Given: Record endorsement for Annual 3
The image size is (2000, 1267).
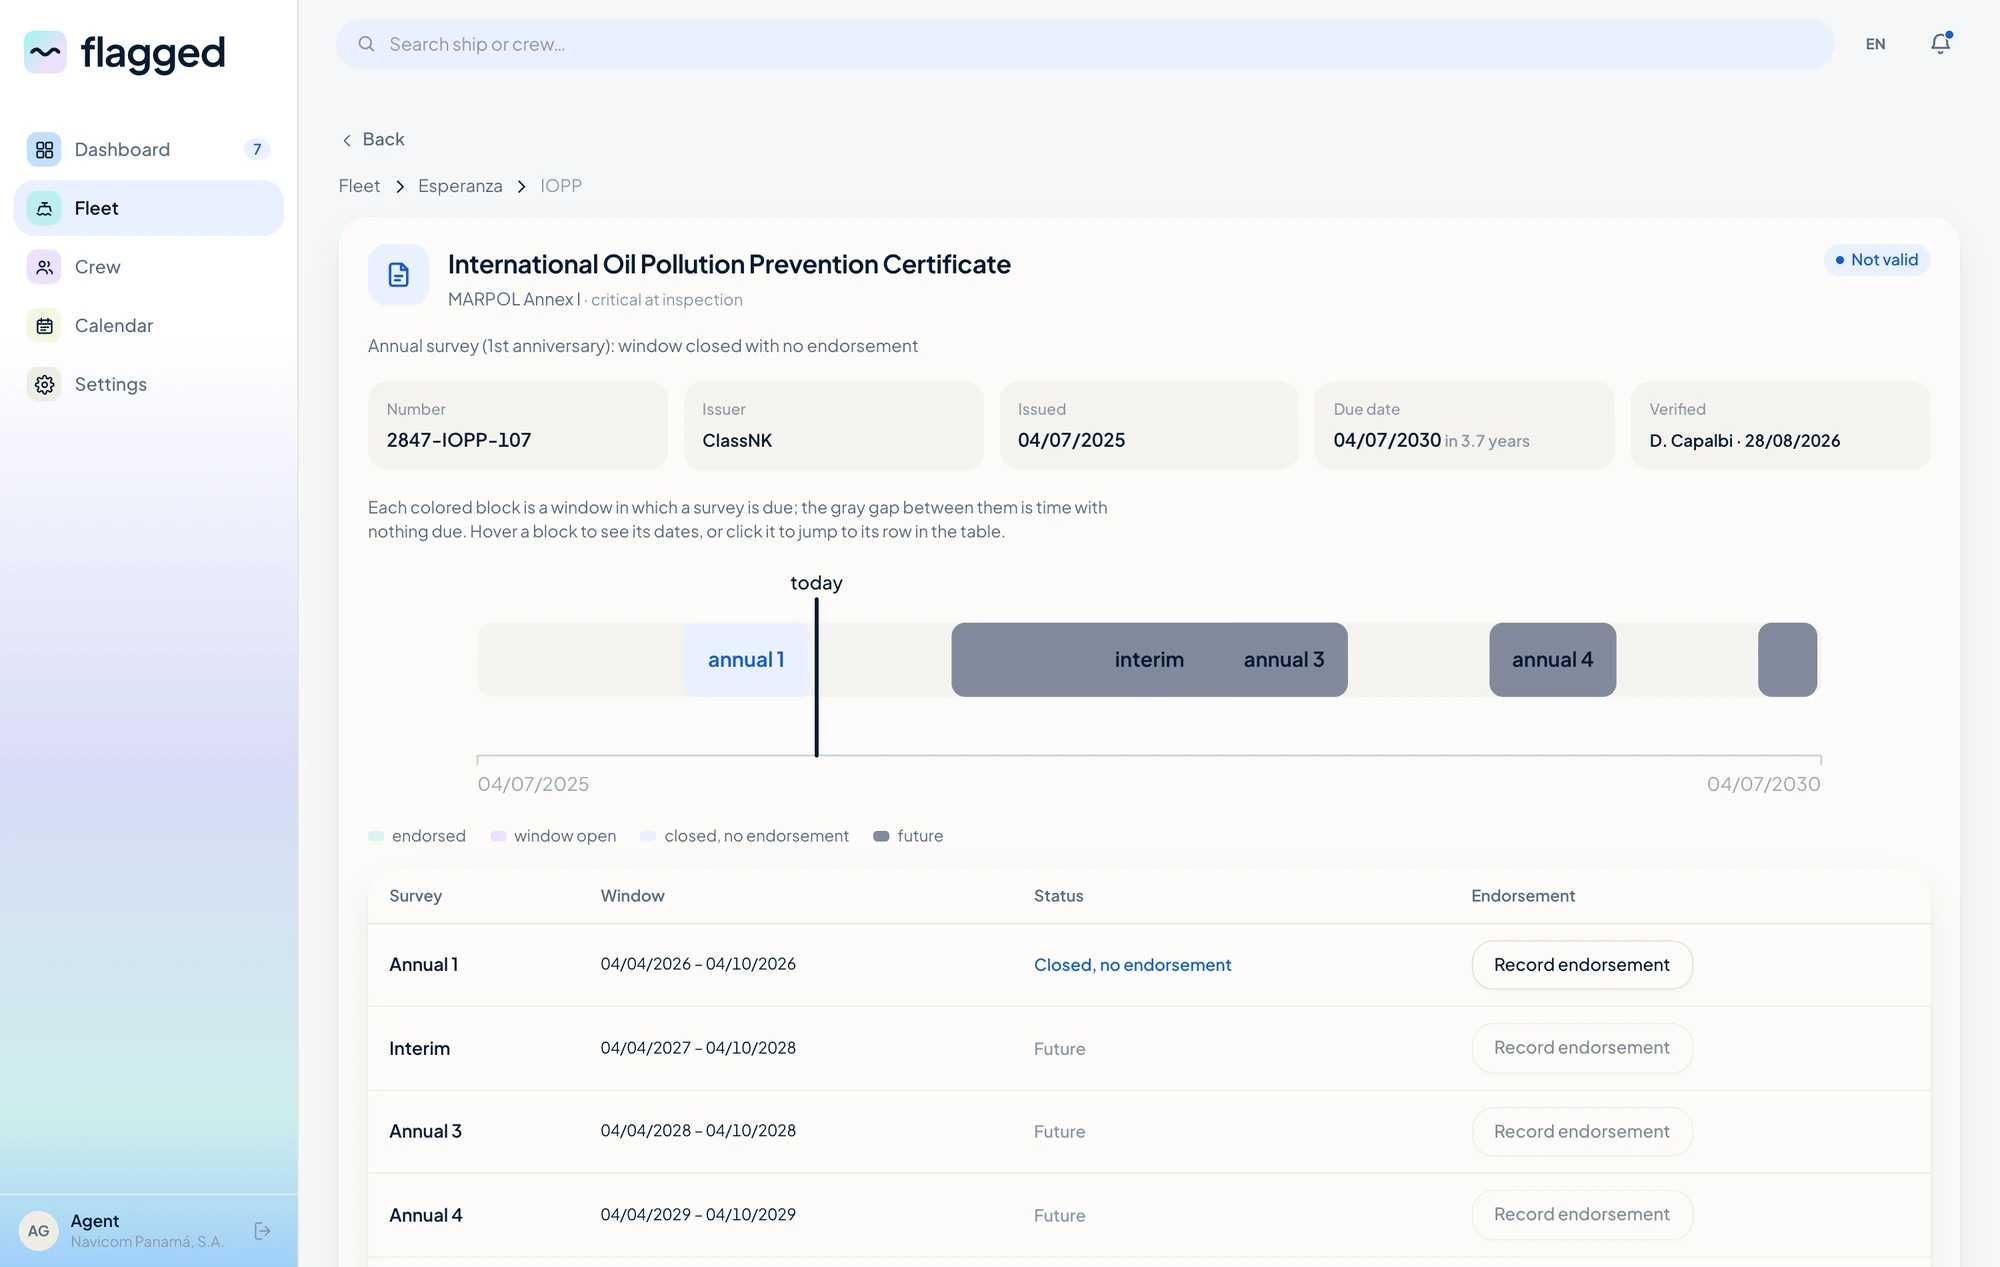Looking at the screenshot, I should point(1582,1132).
